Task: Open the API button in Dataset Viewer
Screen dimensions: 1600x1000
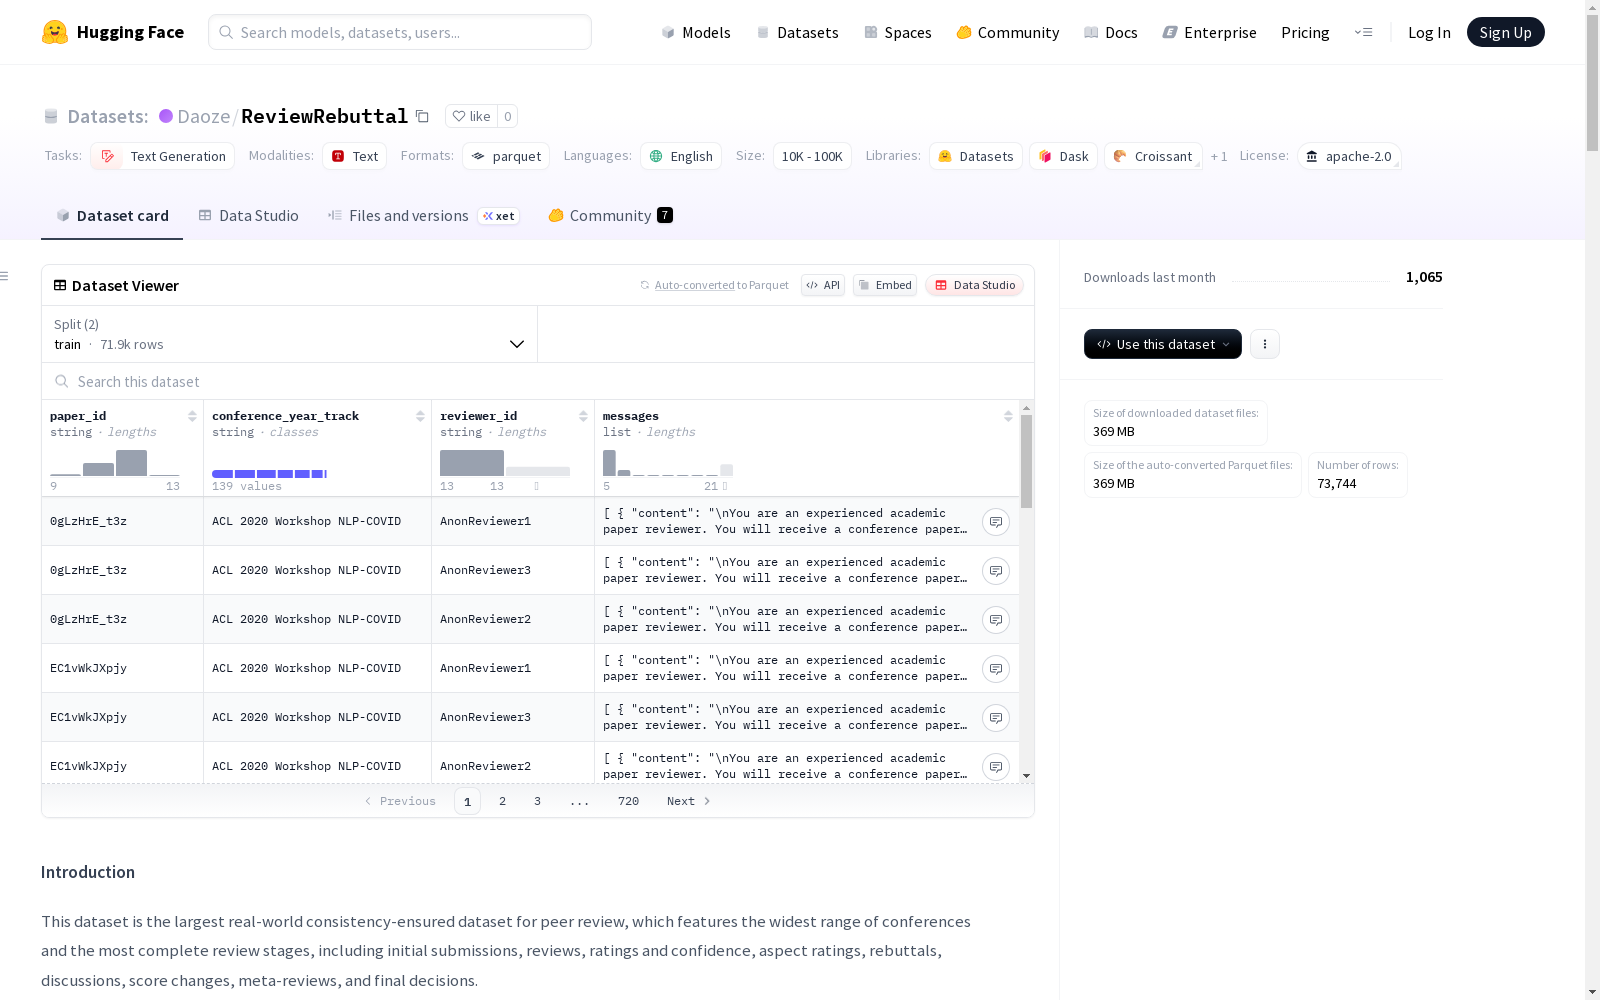Action: (823, 285)
